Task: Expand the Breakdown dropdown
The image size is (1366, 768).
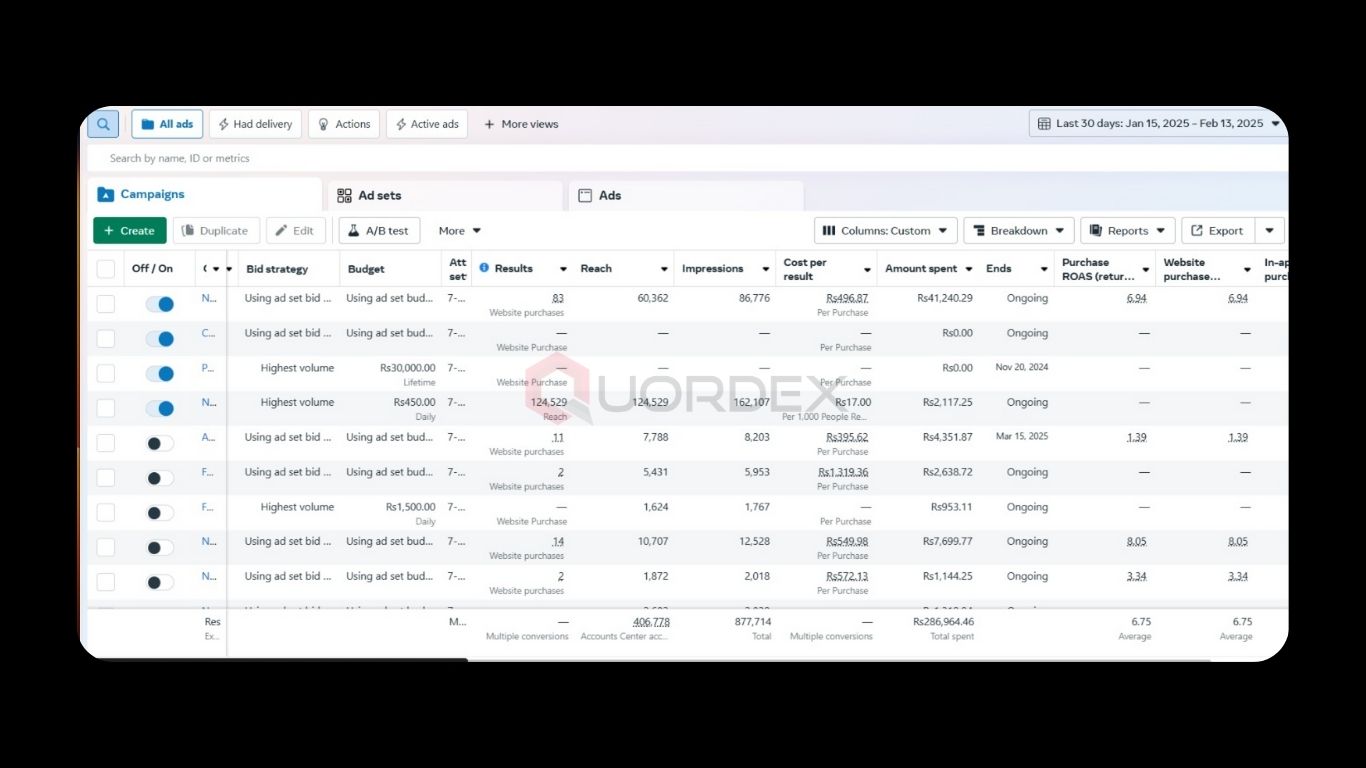Action: 1018,231
